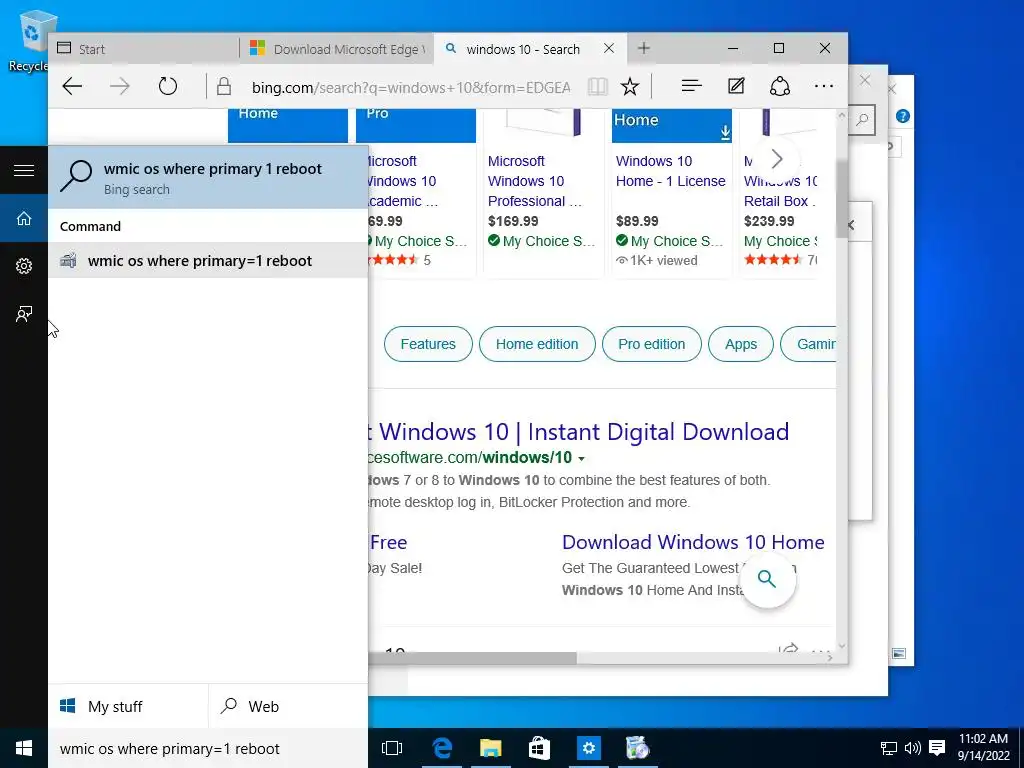Switch to My stuff search filter

[128, 706]
